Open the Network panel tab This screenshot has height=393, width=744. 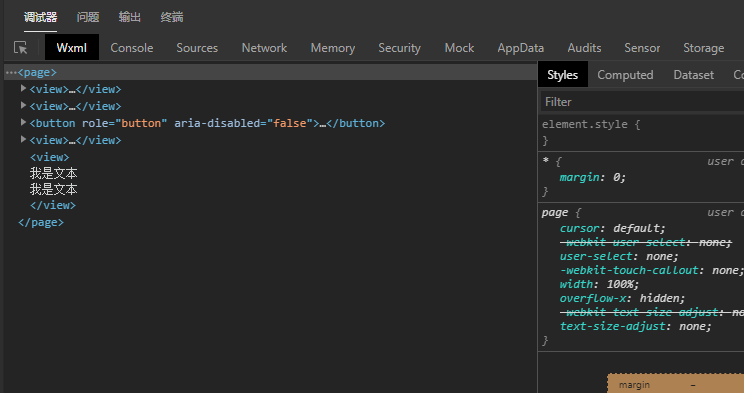(x=264, y=48)
